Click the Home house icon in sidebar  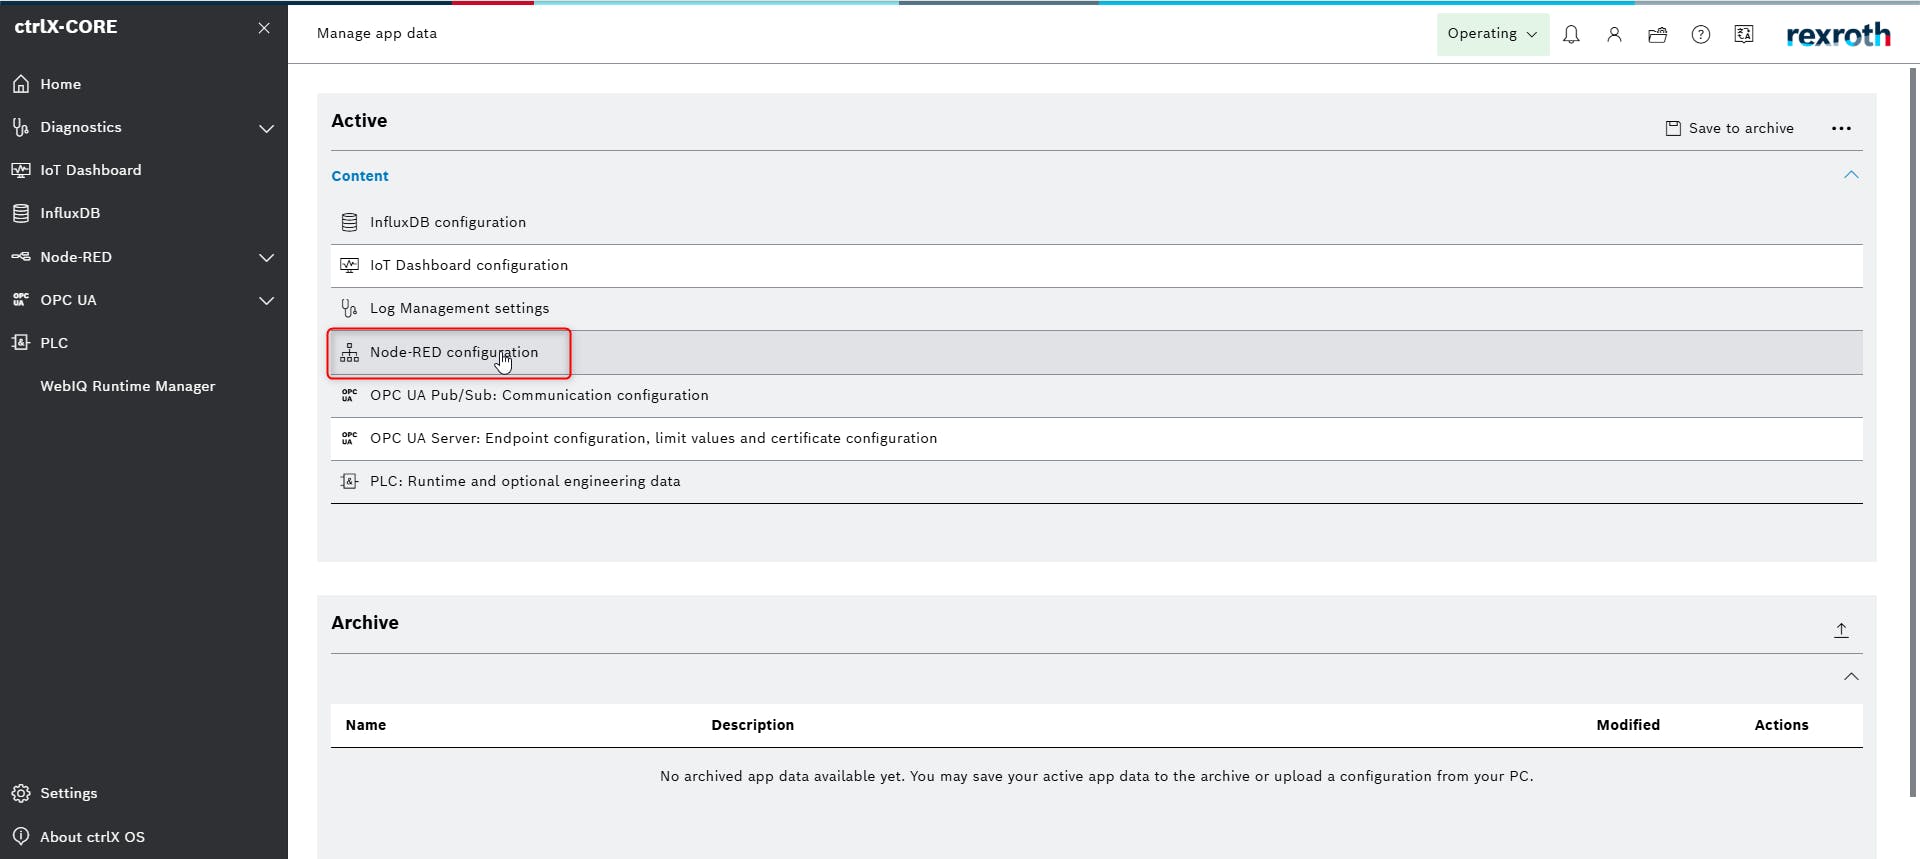[21, 84]
